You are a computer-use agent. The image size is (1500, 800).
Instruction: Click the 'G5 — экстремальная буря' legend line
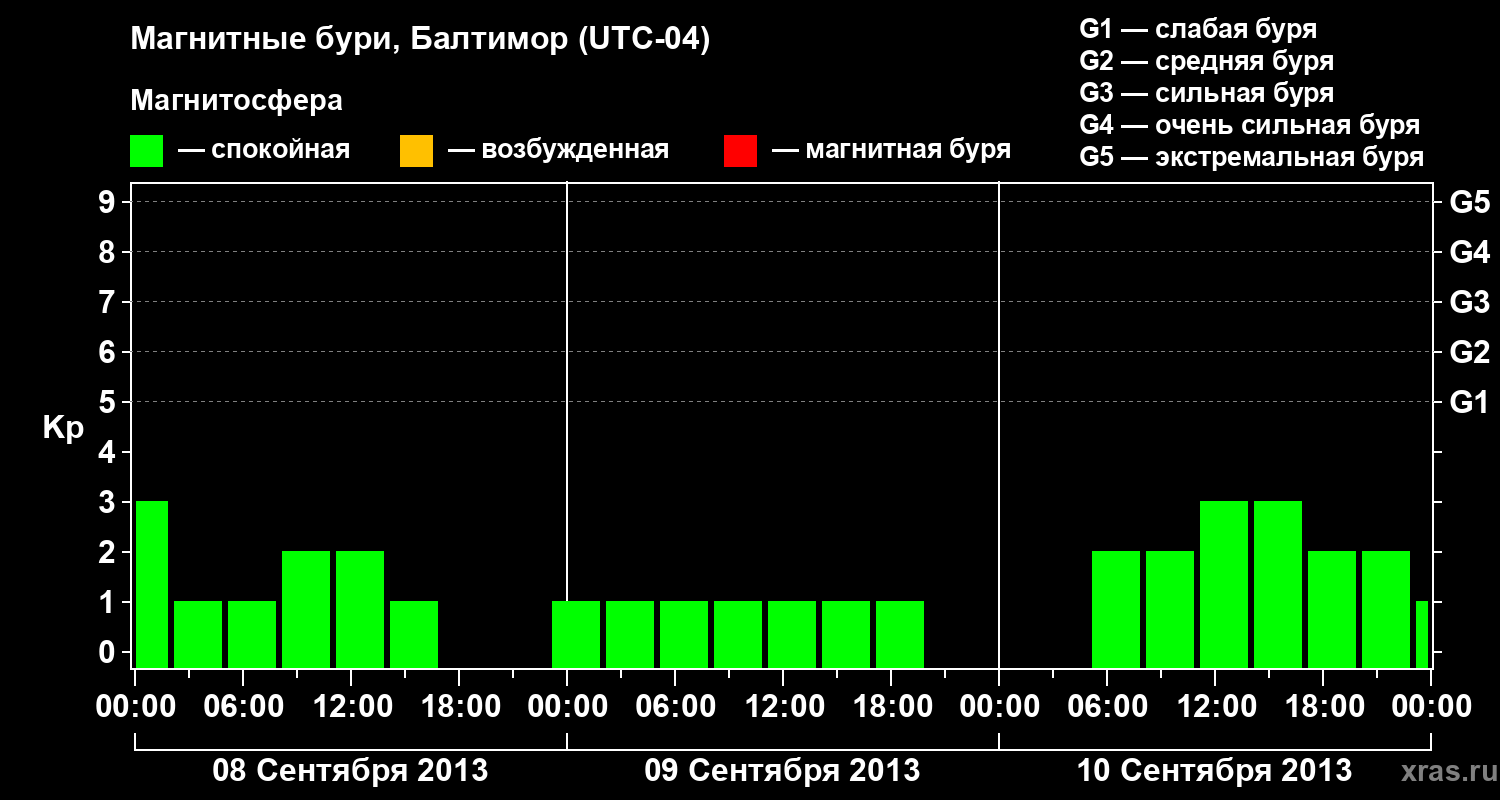(x=1252, y=157)
